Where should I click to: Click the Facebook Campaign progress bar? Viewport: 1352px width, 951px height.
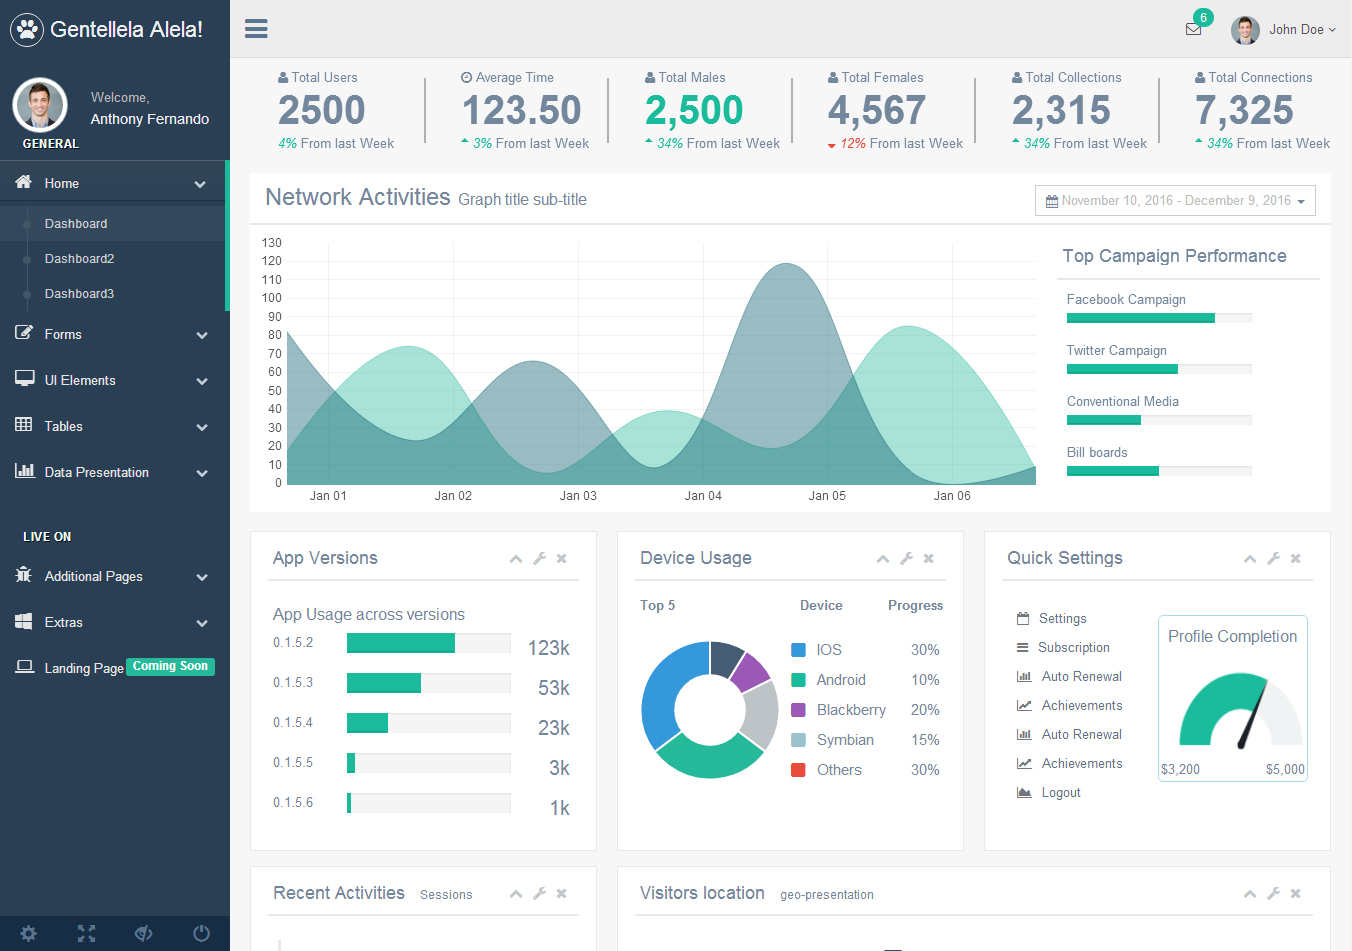[1159, 318]
